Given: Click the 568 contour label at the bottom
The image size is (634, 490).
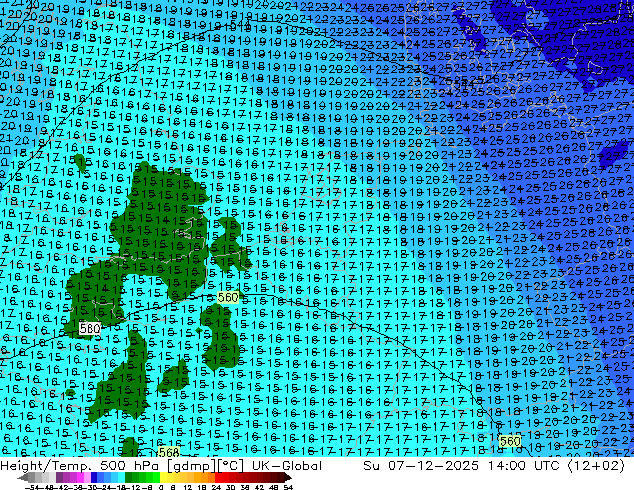Looking at the screenshot, I should (168, 452).
